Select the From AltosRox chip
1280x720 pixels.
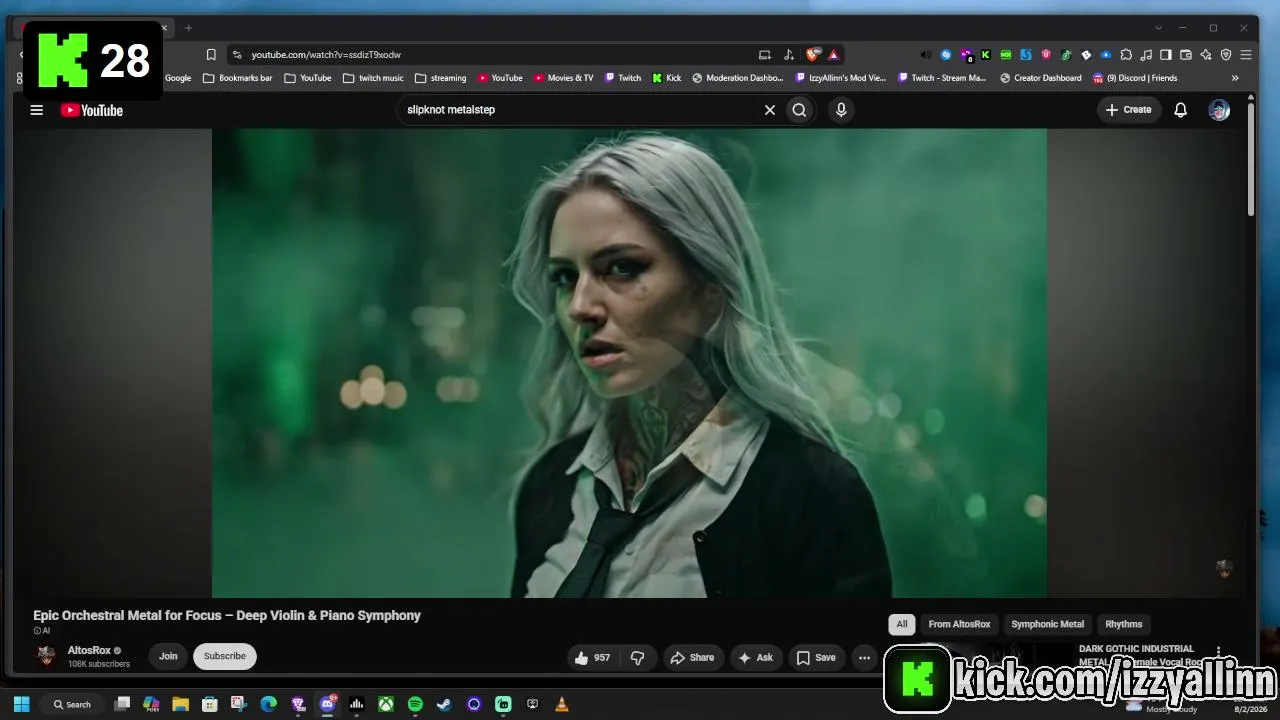point(959,624)
